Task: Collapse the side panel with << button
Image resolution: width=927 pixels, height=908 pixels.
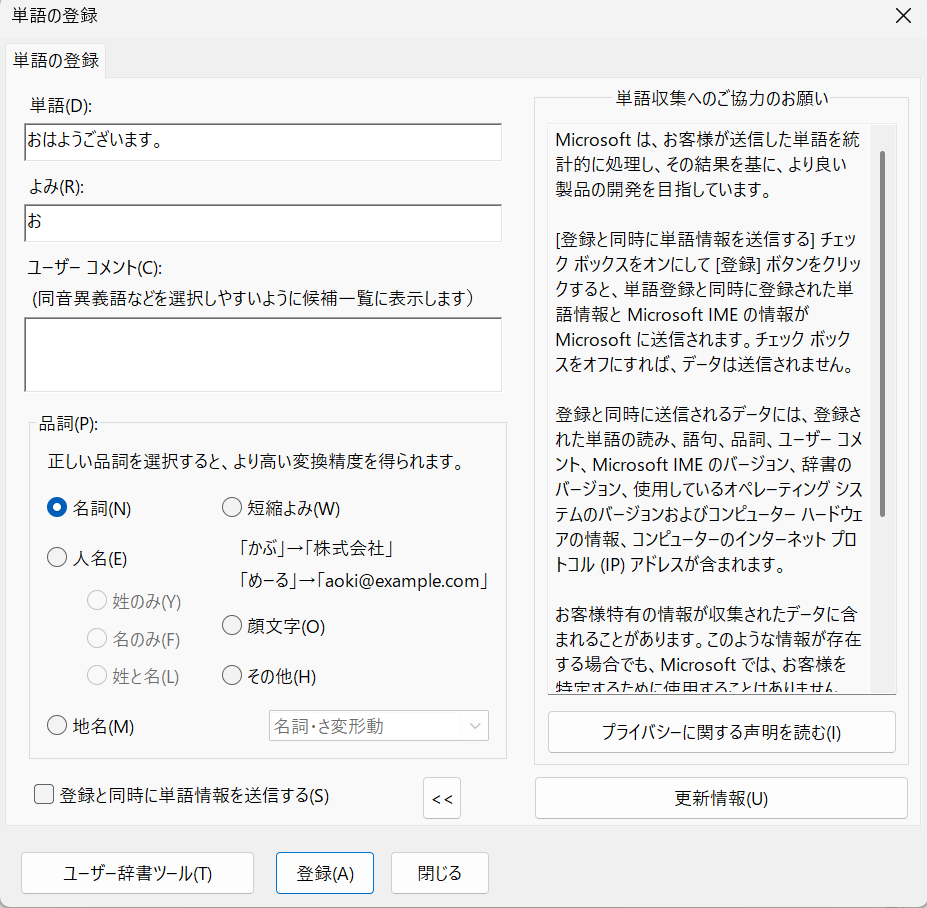Action: 442,799
